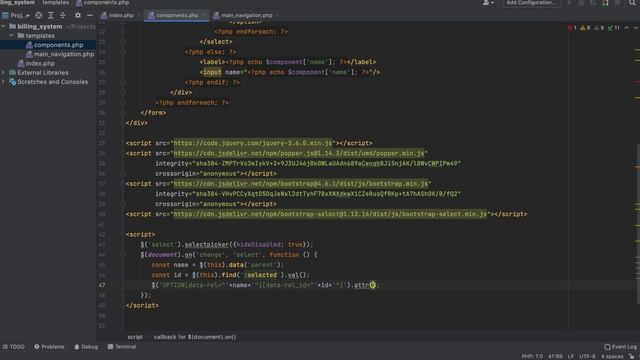Click the 47:66 cursor position indicator
Viewport: 640px width, 360px height.
tap(555, 356)
